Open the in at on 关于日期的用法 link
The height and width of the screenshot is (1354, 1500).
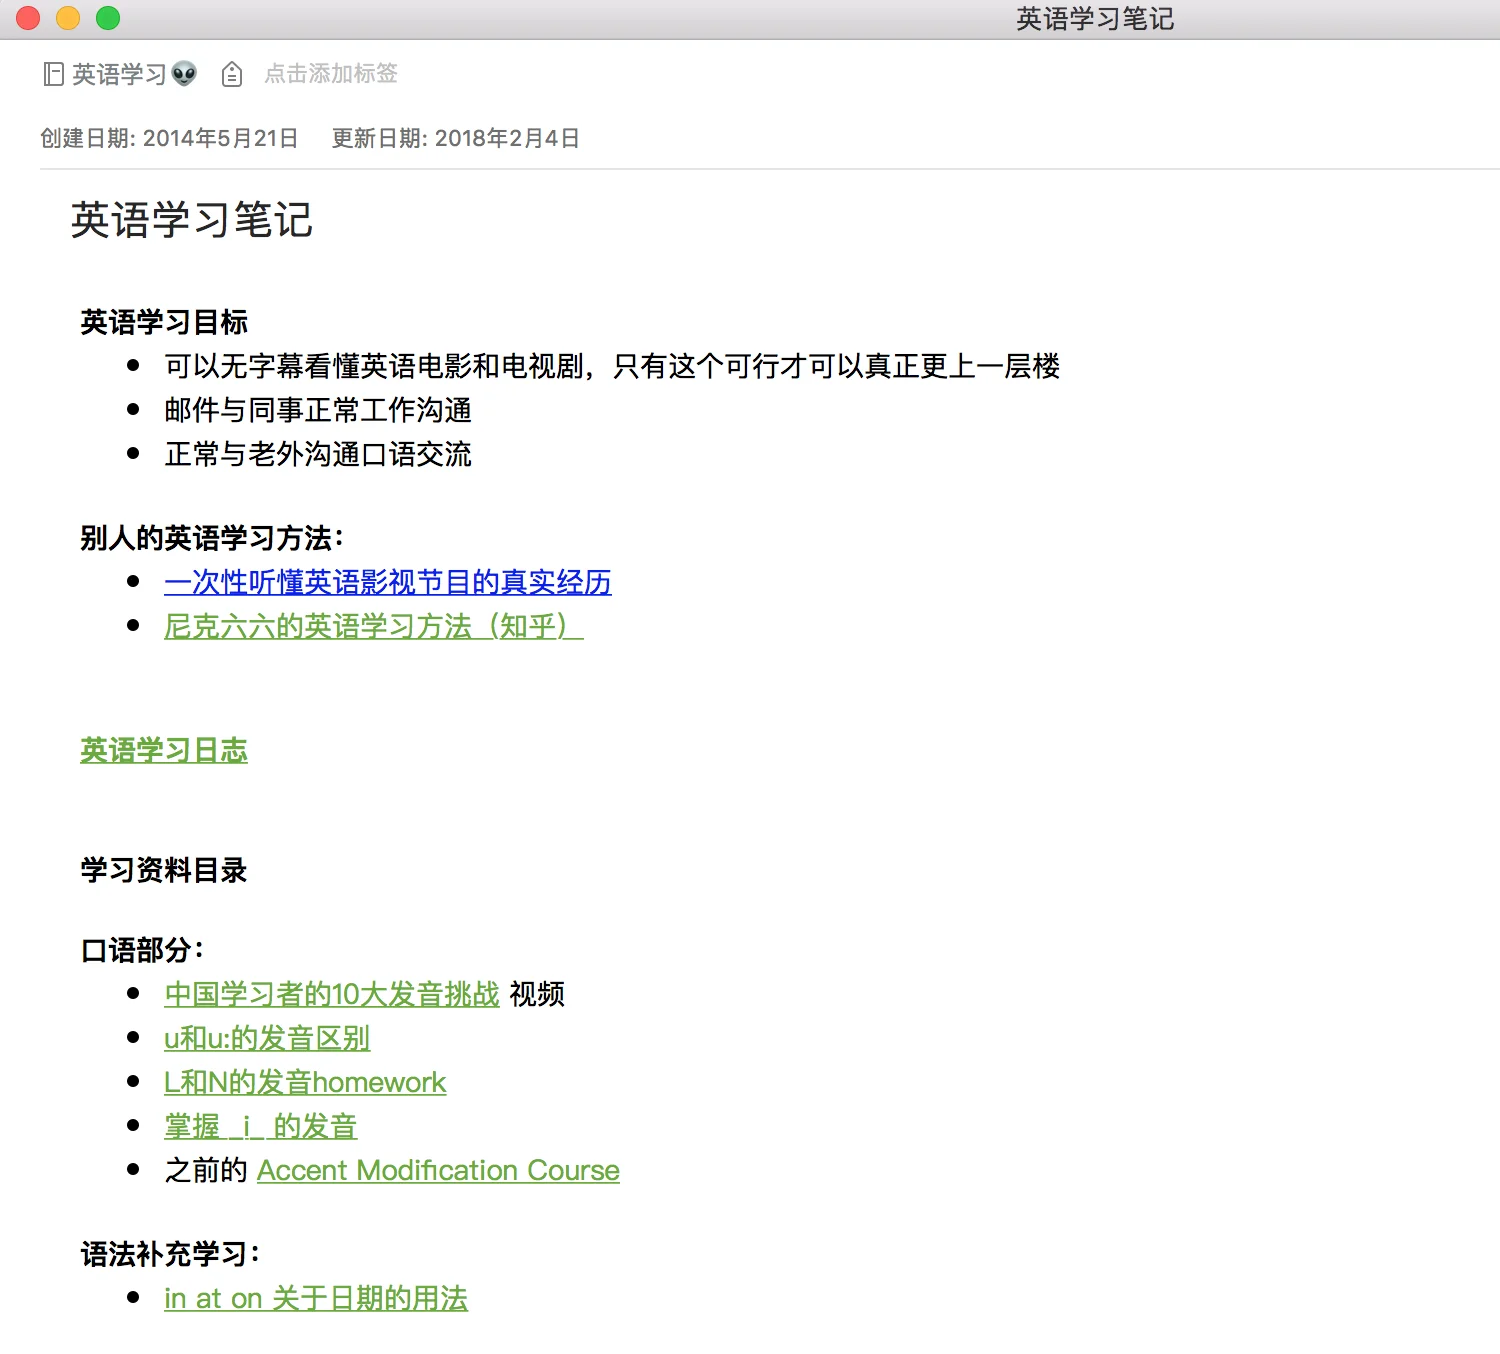click(316, 1298)
